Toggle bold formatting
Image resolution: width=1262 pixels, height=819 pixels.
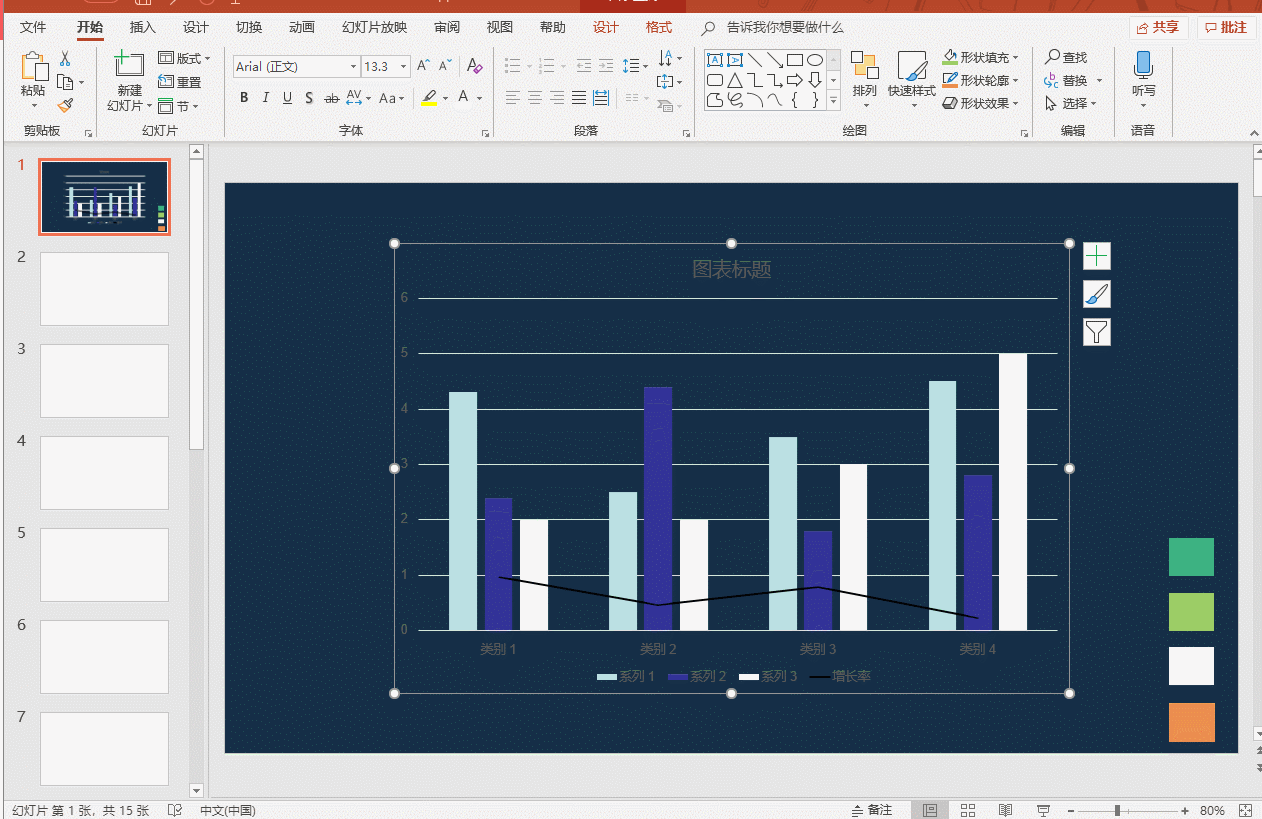(x=243, y=98)
